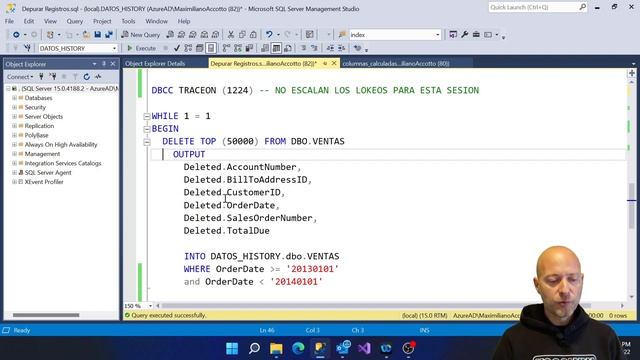
Task: Expand the Security node
Action: 14,107
